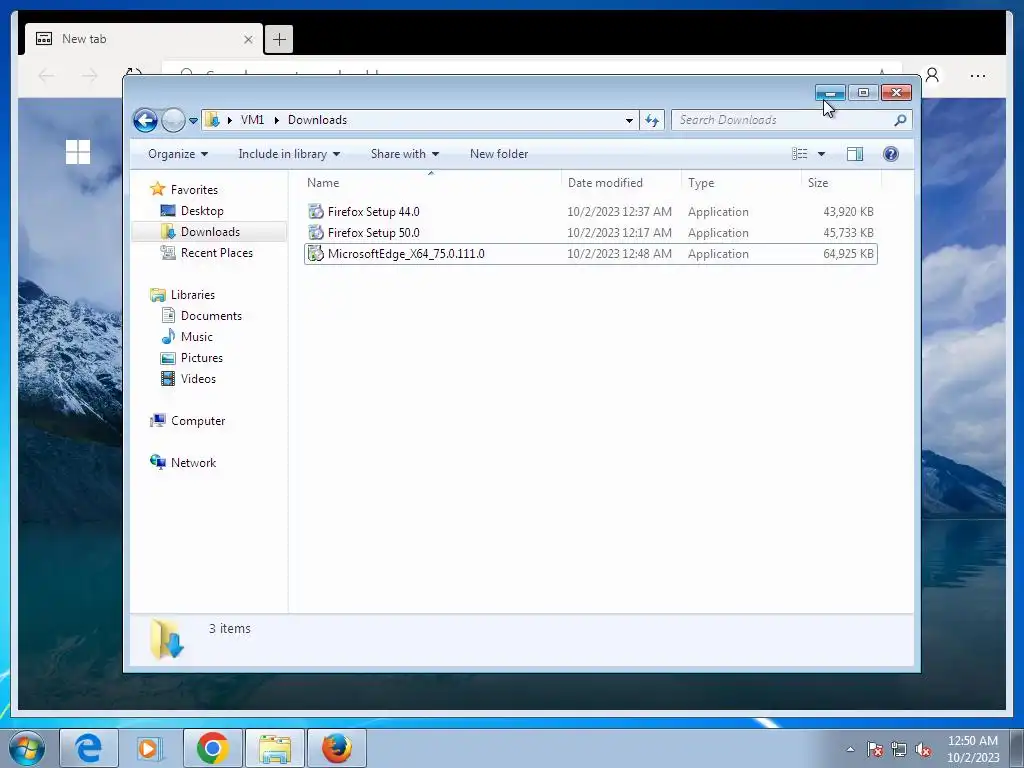
Task: Click the network status tray icon
Action: pos(899,749)
